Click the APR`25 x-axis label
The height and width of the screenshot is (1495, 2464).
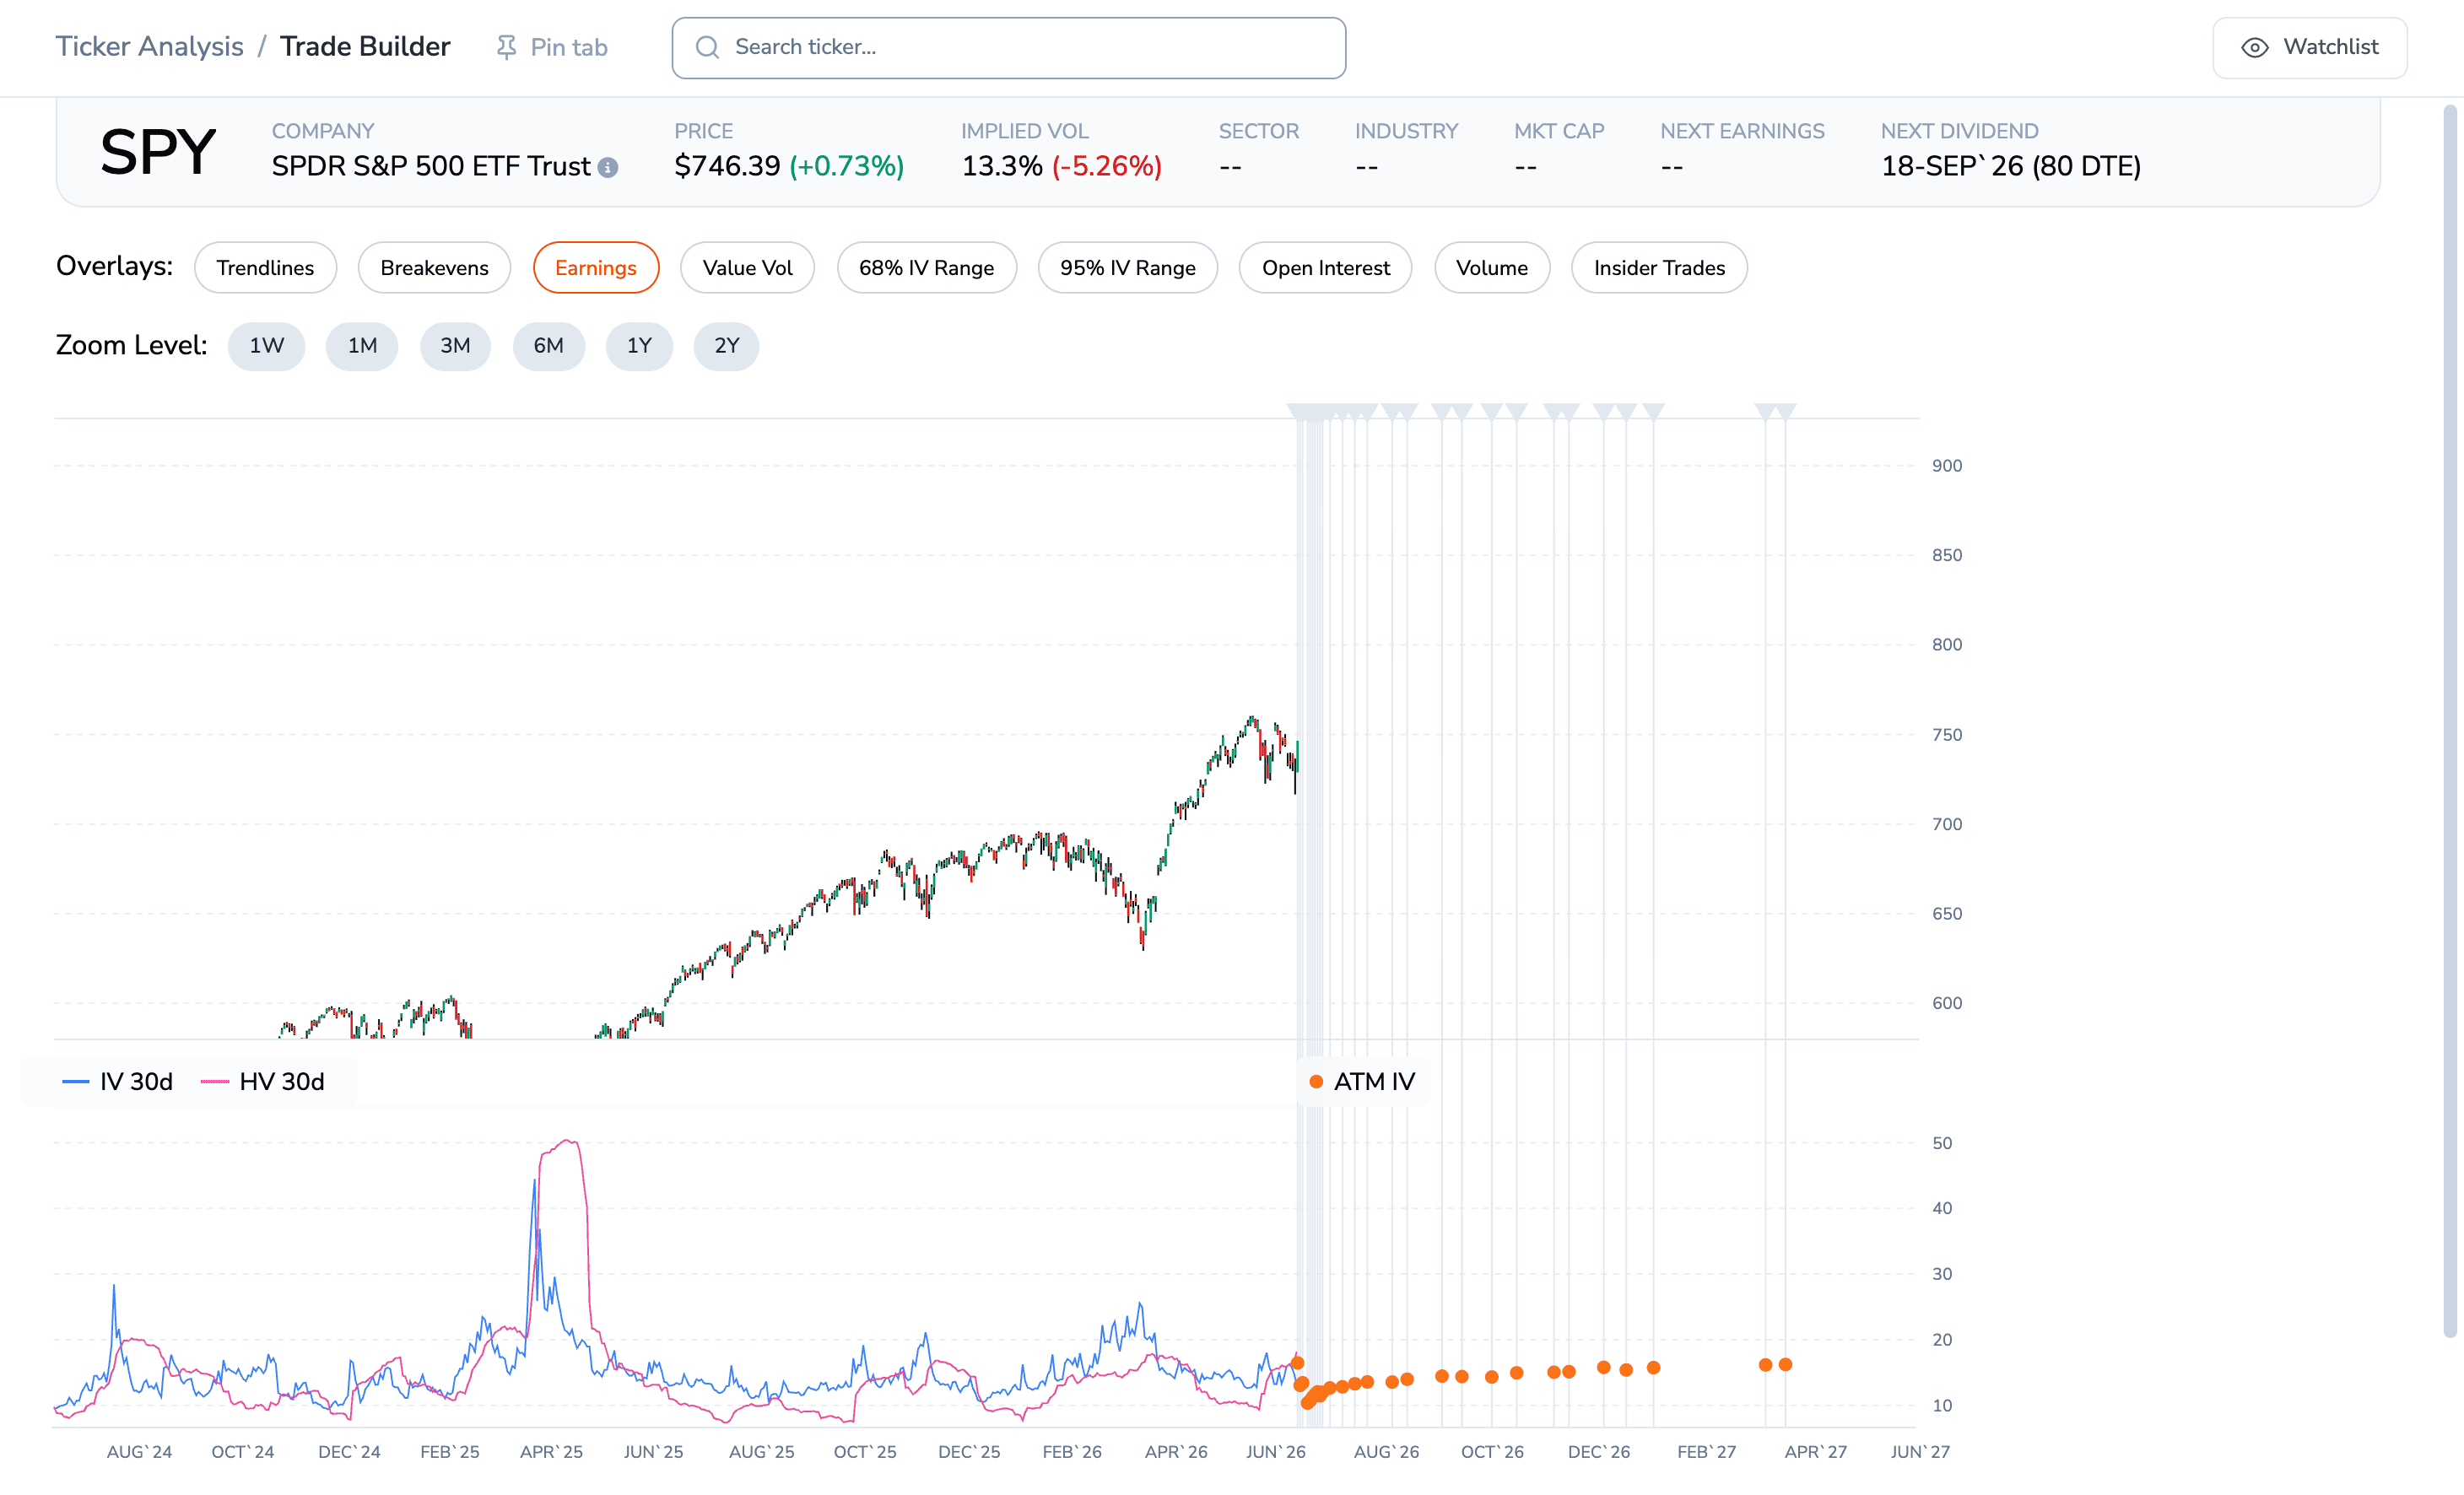point(551,1451)
